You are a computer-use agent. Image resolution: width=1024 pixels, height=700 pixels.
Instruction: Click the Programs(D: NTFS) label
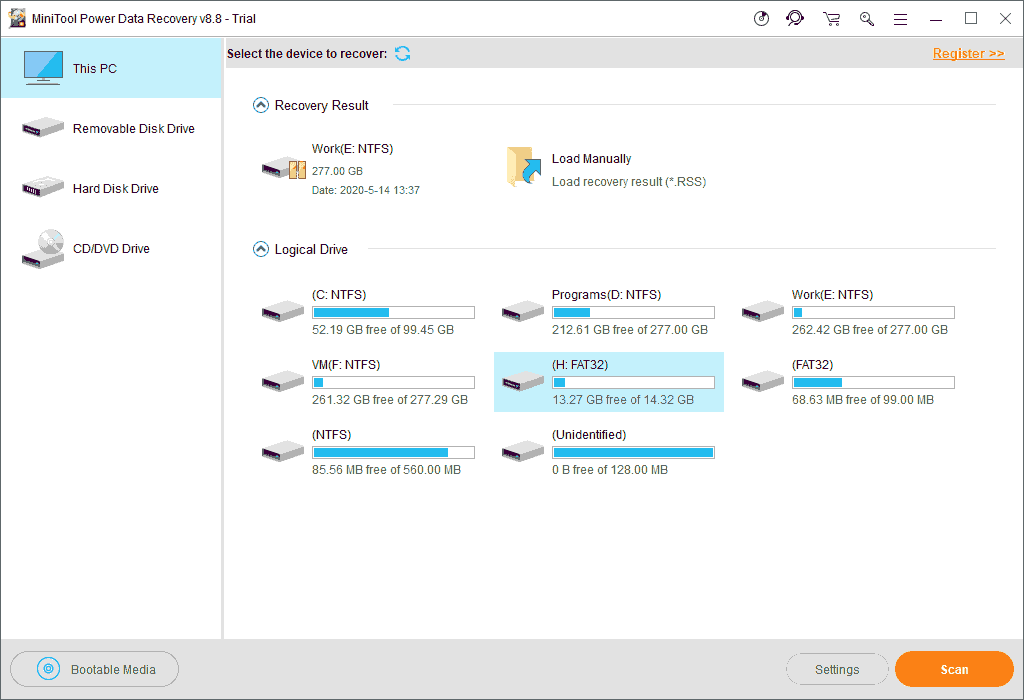coord(606,294)
